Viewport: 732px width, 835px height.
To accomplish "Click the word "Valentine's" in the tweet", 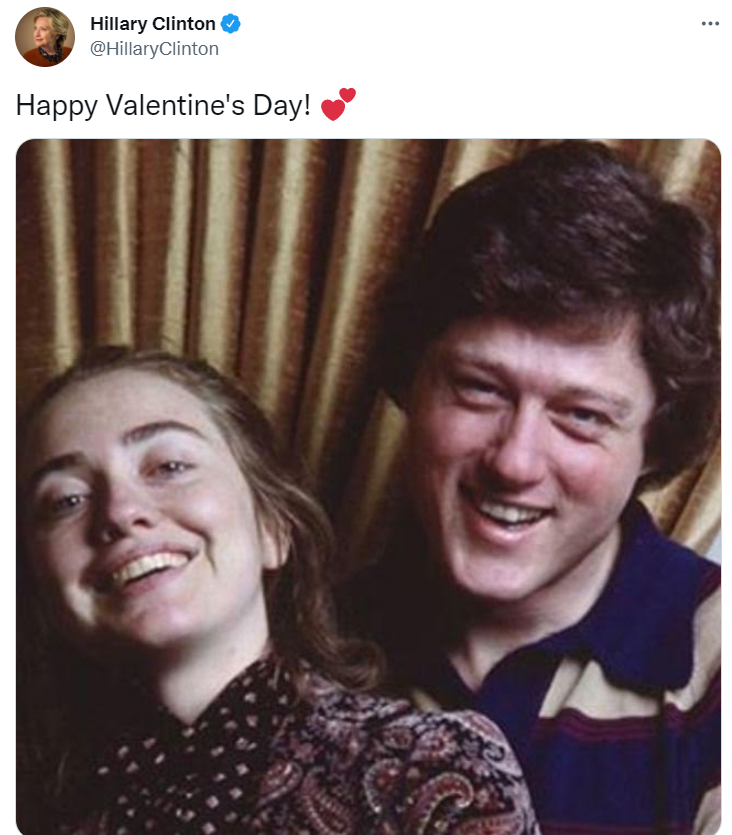I will 176,105.
